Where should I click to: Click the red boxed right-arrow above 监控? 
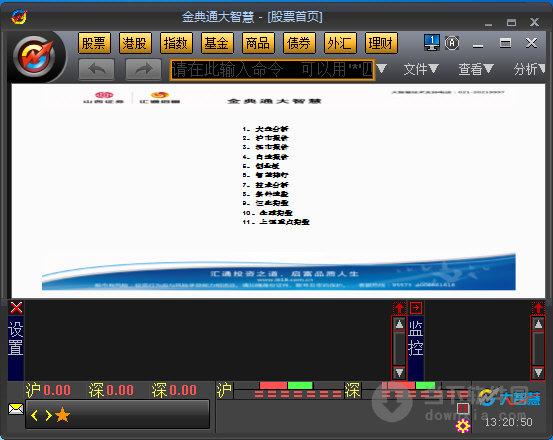tap(416, 308)
